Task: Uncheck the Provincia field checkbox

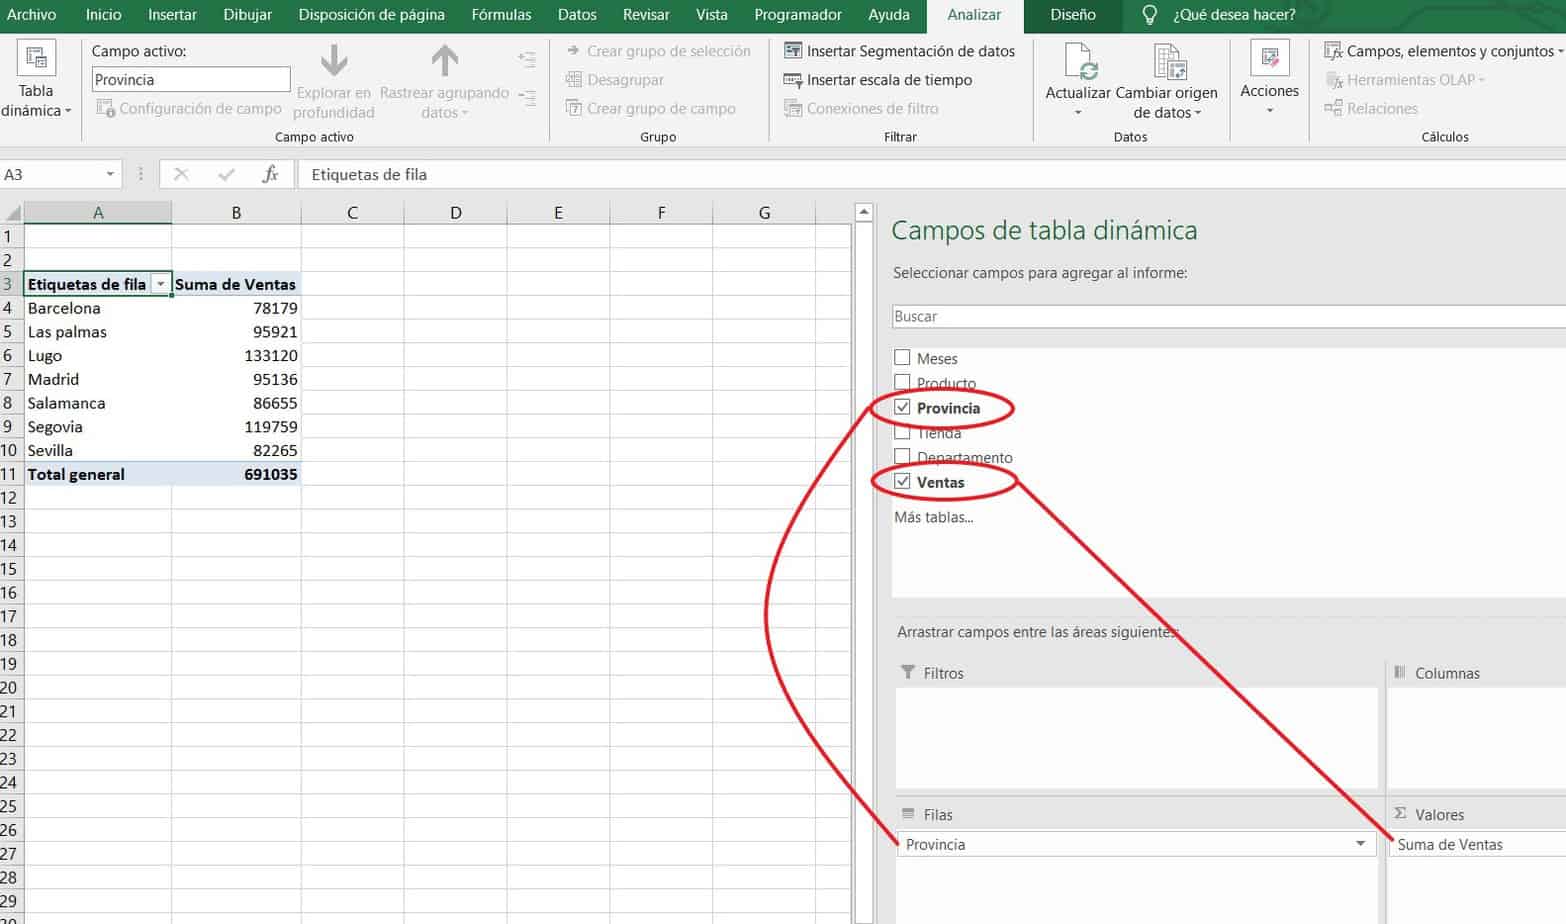Action: (902, 407)
